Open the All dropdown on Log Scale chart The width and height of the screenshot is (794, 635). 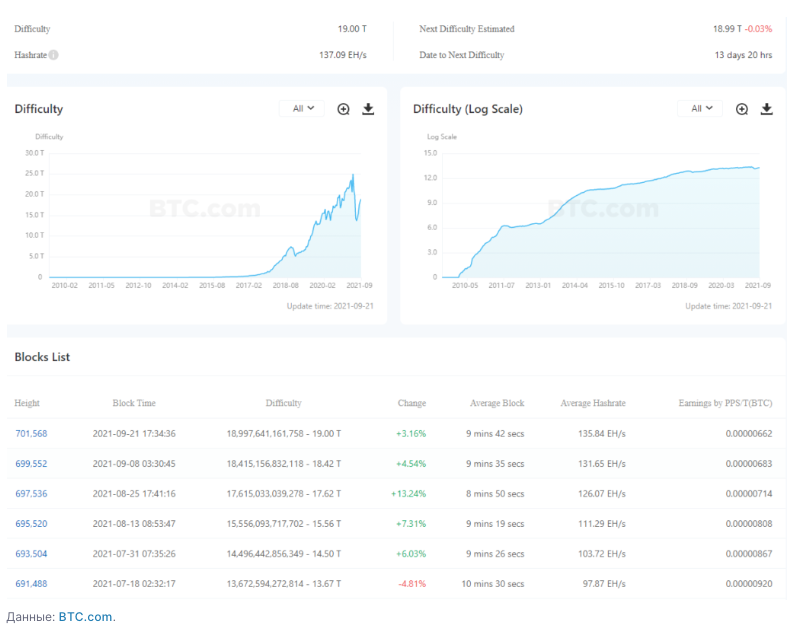(x=700, y=108)
